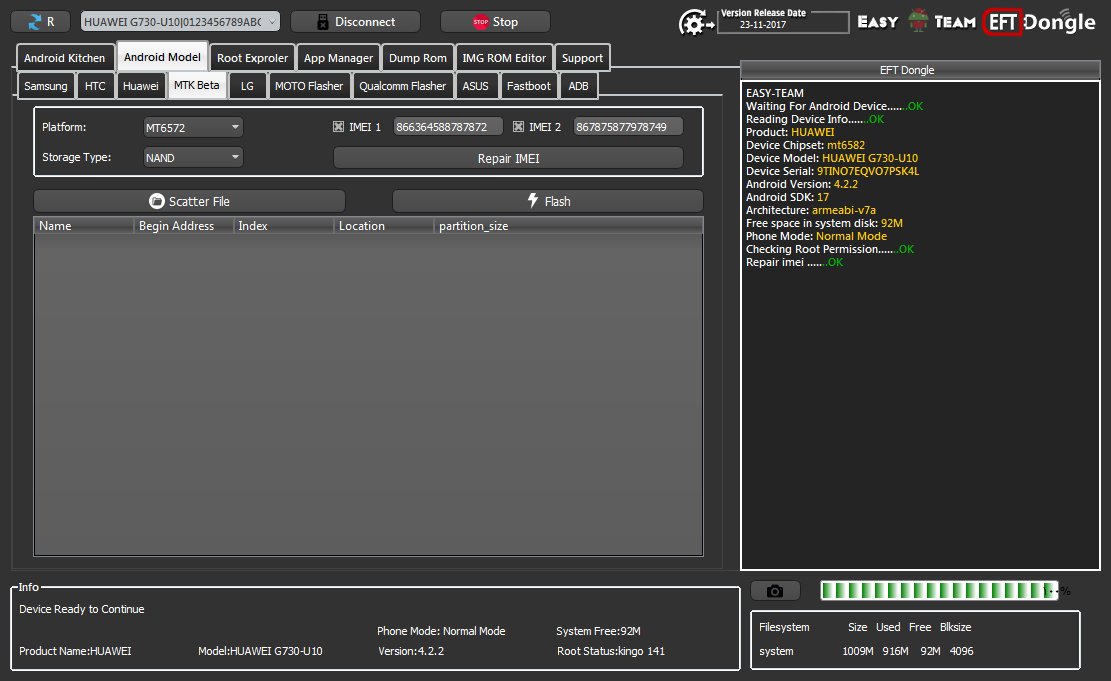Viewport: 1111px width, 681px height.
Task: Select the HTC sub-tab
Action: [95, 86]
